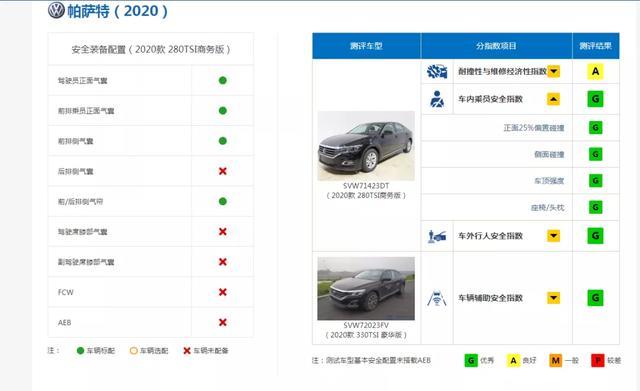Viewport: 640px width, 391px height.
Task: Click the 驾驶员正面气囊 row label
Action: click(82, 81)
